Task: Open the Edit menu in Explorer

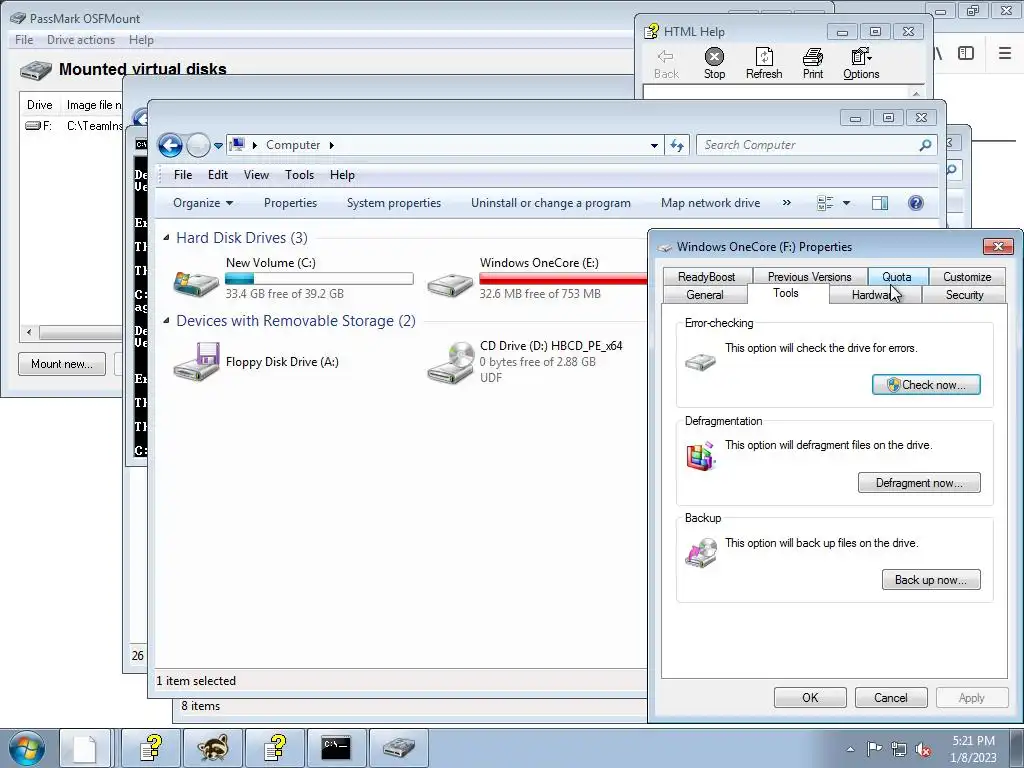Action: (x=217, y=175)
